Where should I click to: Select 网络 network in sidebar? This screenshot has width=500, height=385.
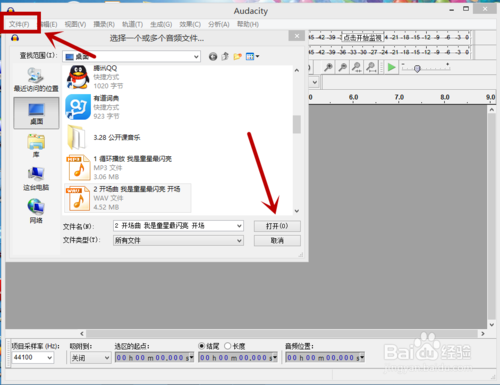[36, 211]
